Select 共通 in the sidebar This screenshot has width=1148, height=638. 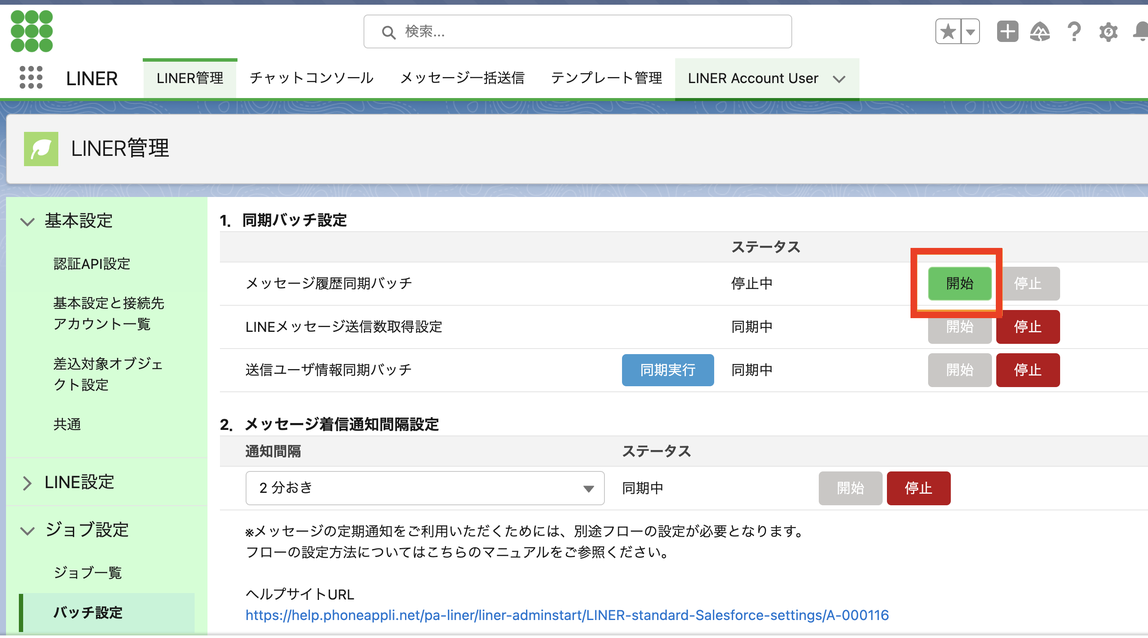pos(67,424)
